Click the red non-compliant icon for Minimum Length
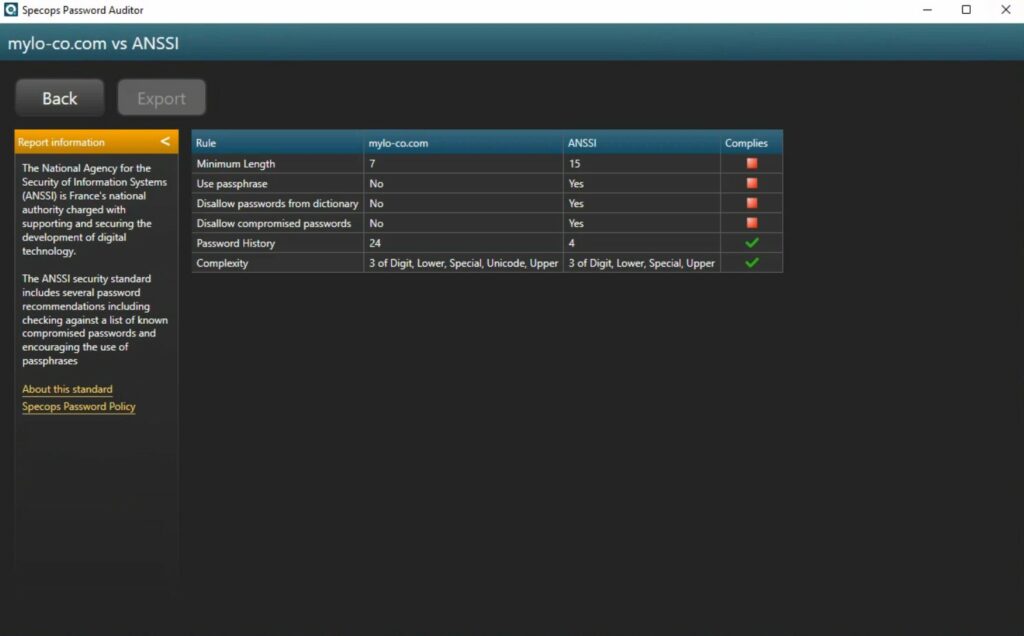The height and width of the screenshot is (636, 1024). tap(752, 163)
